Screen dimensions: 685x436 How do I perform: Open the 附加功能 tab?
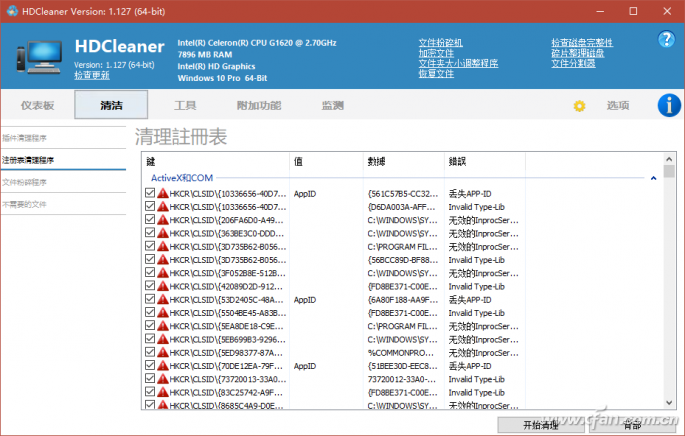259,105
